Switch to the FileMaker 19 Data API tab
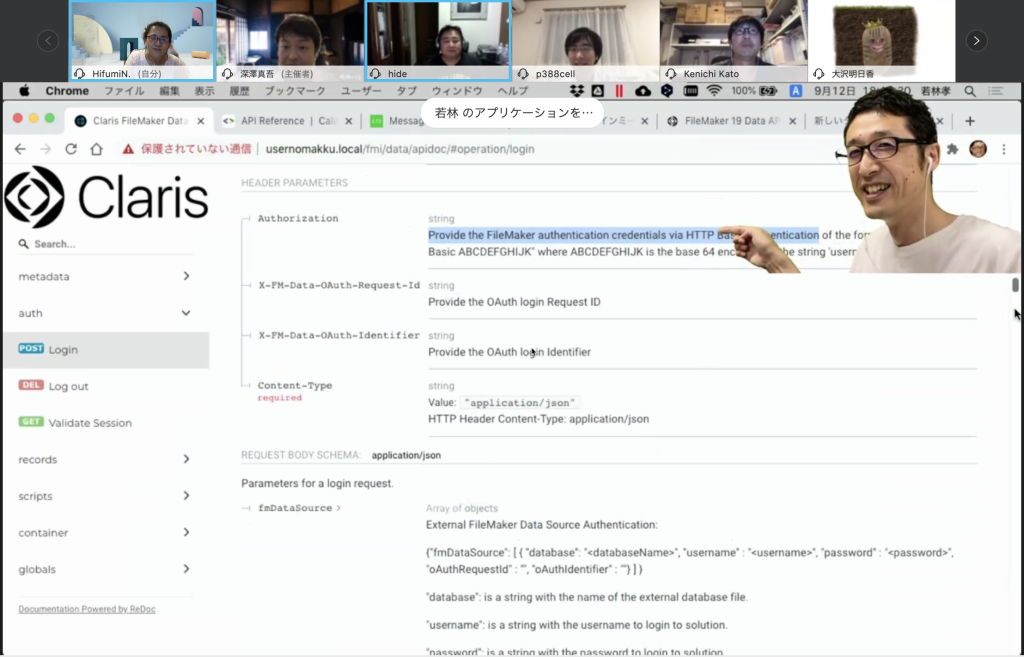Image resolution: width=1024 pixels, height=657 pixels. point(731,121)
